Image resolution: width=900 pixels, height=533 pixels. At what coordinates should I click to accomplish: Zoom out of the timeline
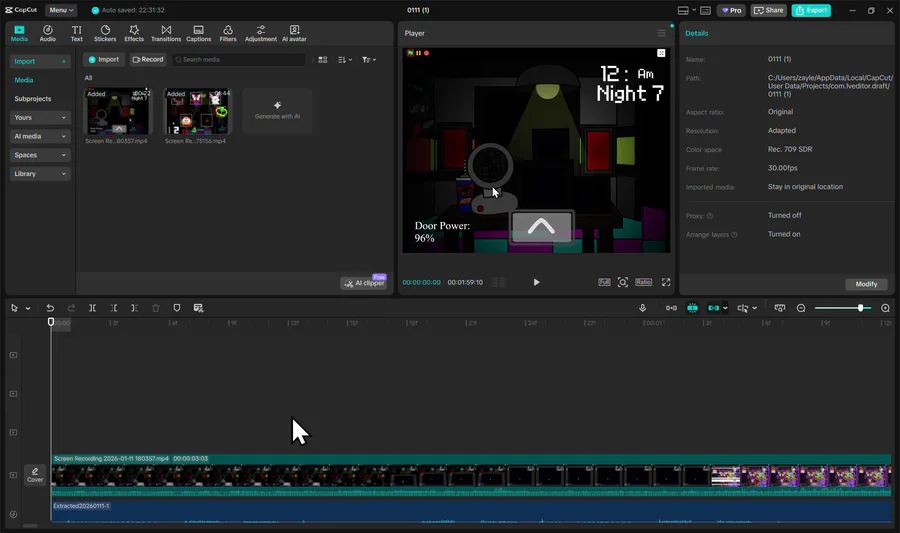click(801, 308)
